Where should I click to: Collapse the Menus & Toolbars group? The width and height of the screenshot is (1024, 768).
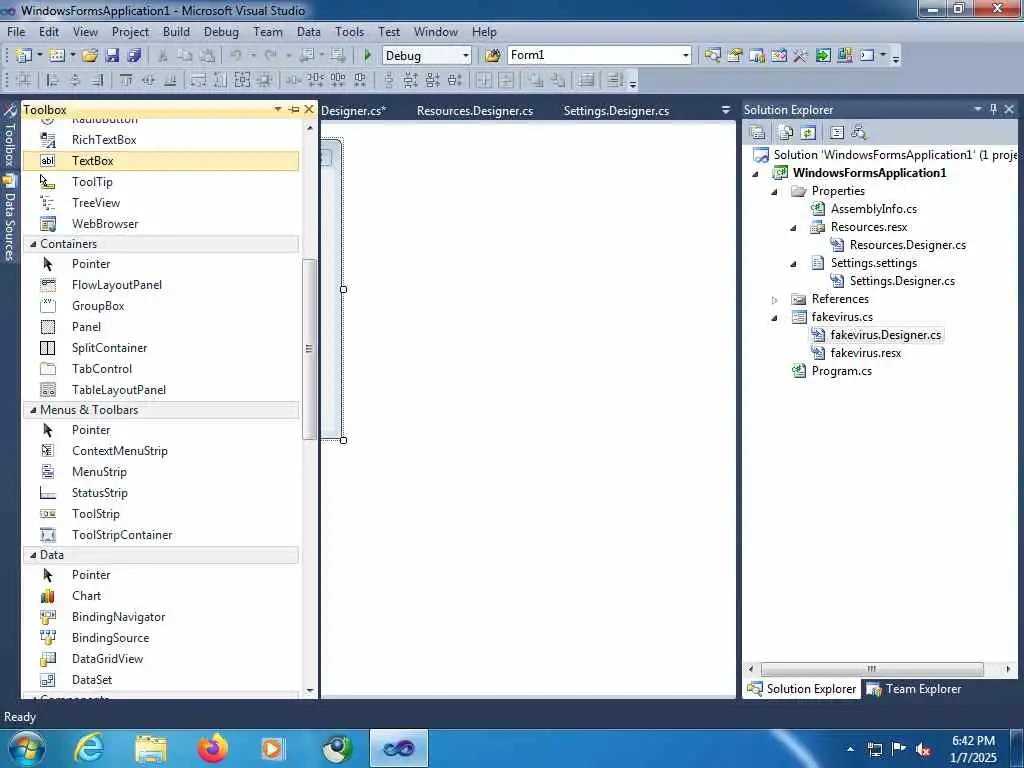[33, 409]
